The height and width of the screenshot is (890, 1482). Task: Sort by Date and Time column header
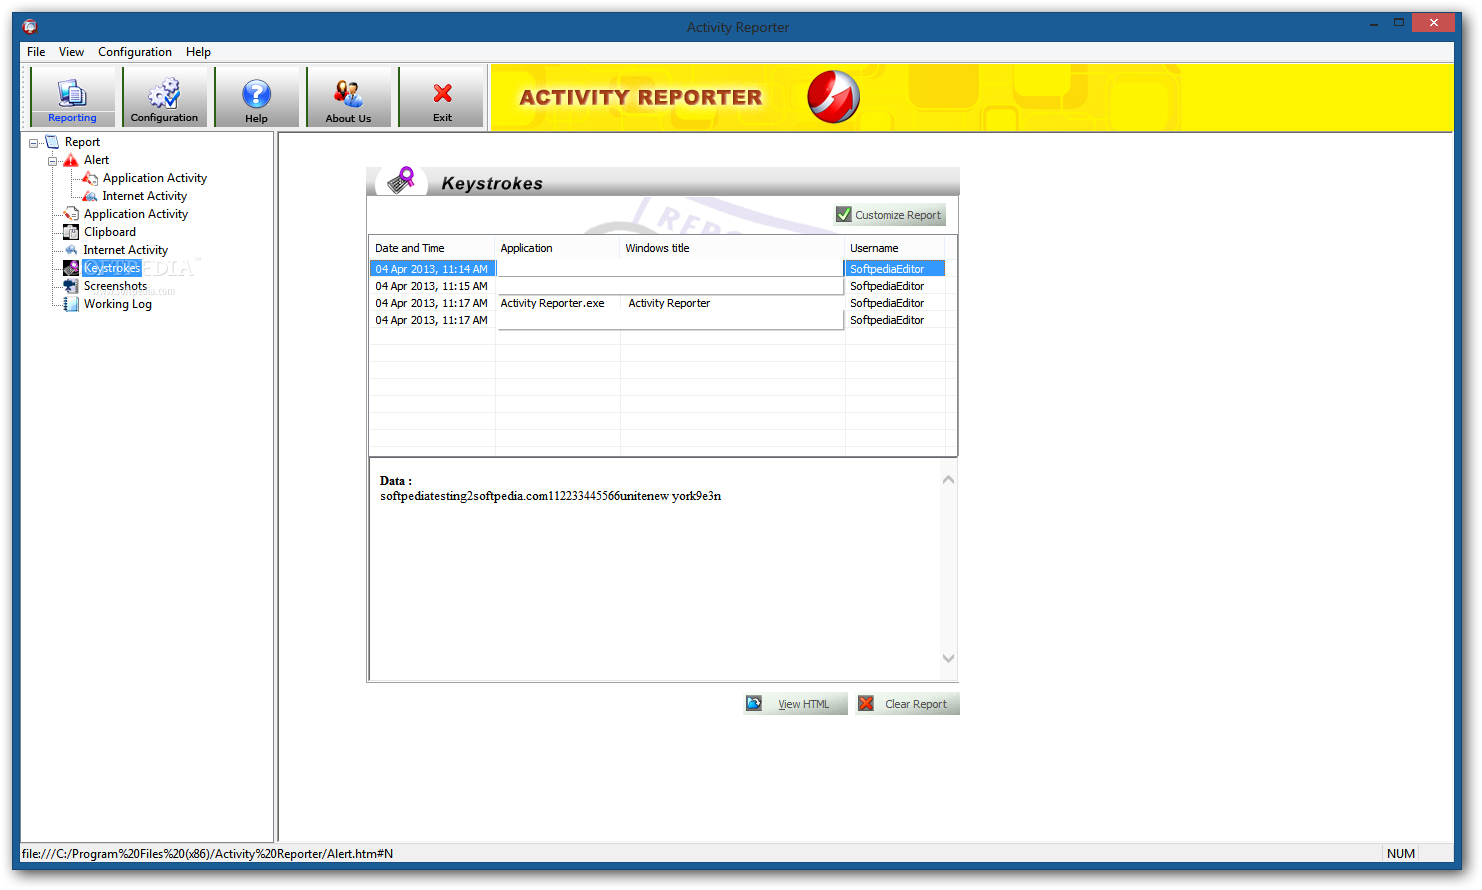click(x=432, y=248)
